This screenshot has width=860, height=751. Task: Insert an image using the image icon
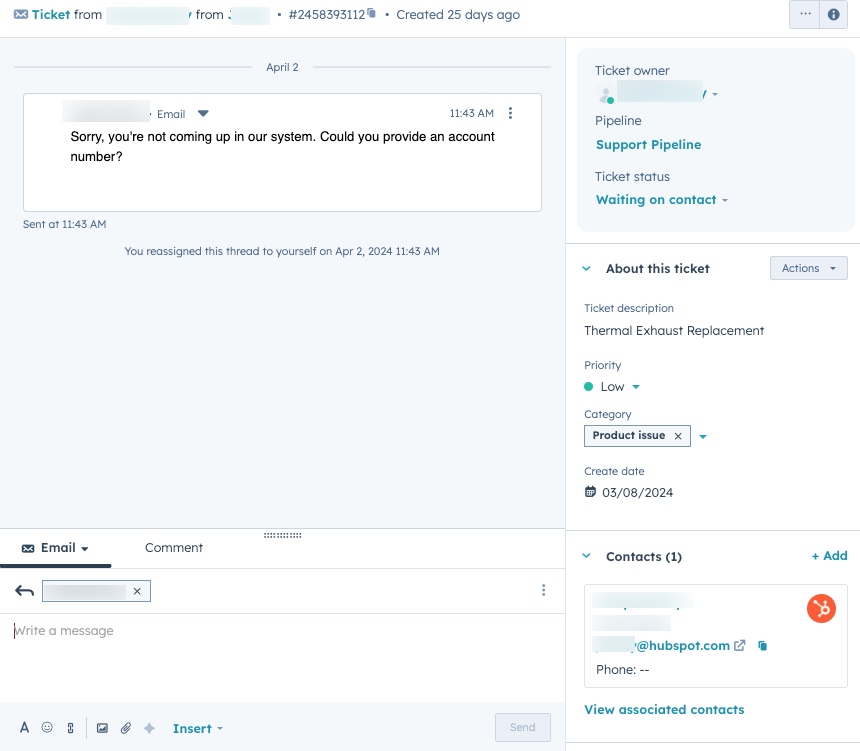(102, 728)
